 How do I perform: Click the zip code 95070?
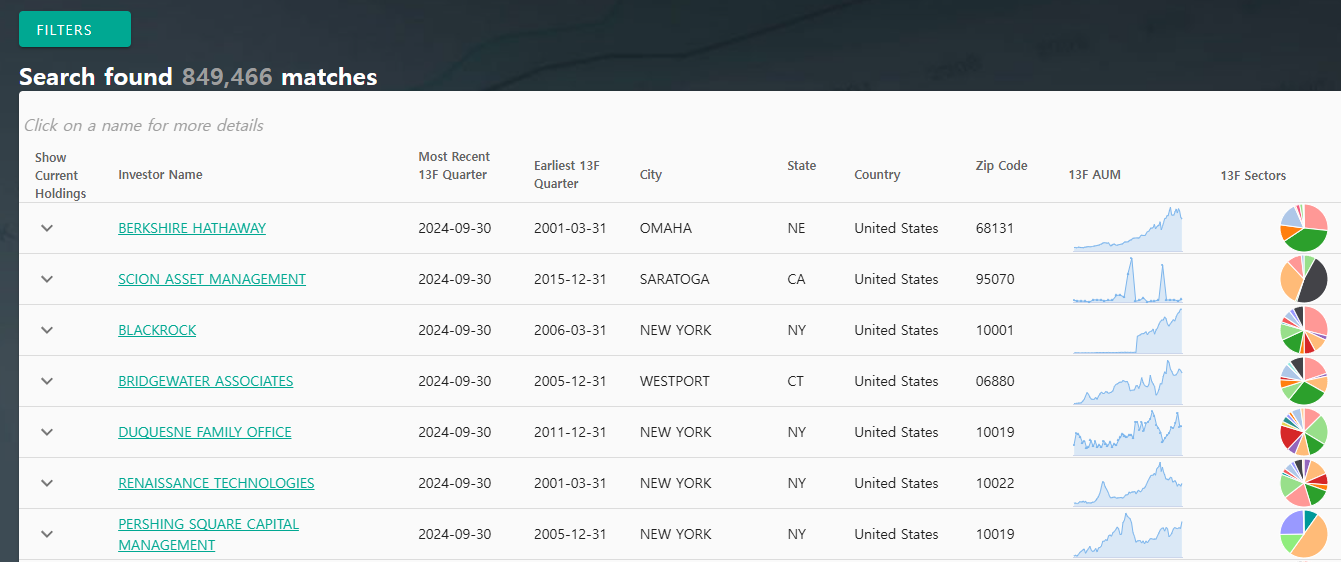pyautogui.click(x=995, y=279)
